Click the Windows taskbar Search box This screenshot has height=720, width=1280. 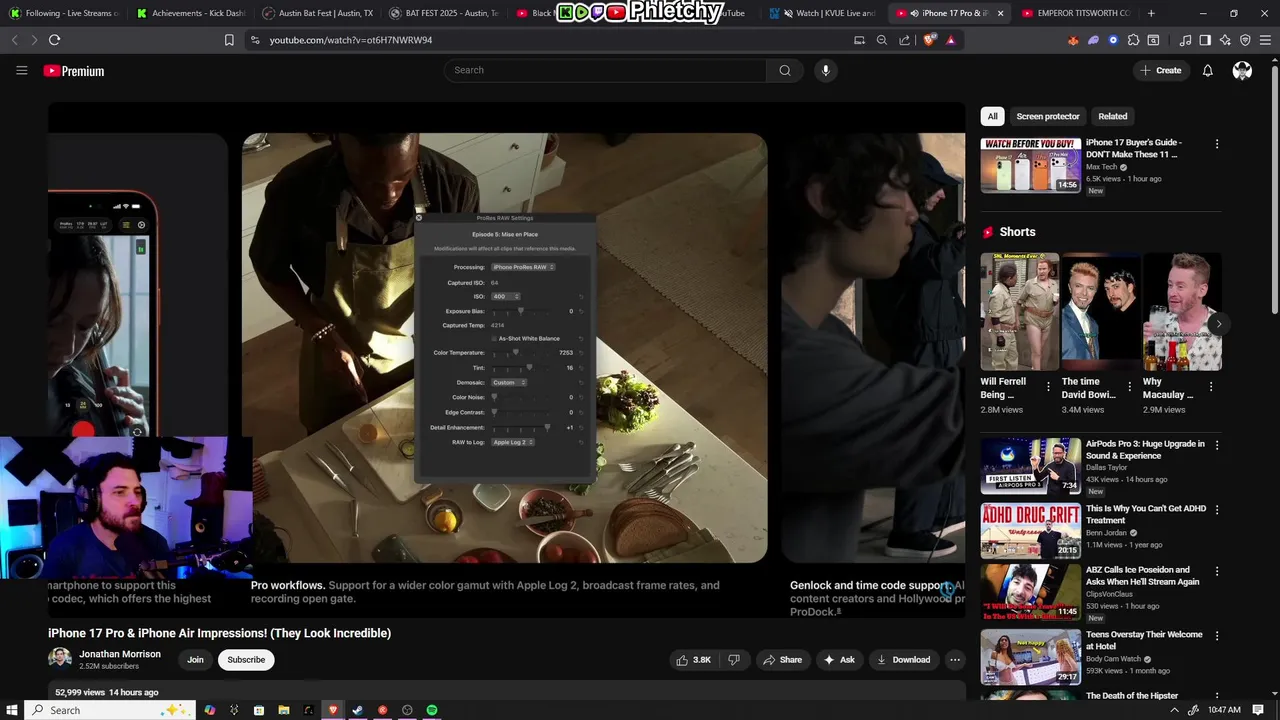click(108, 710)
